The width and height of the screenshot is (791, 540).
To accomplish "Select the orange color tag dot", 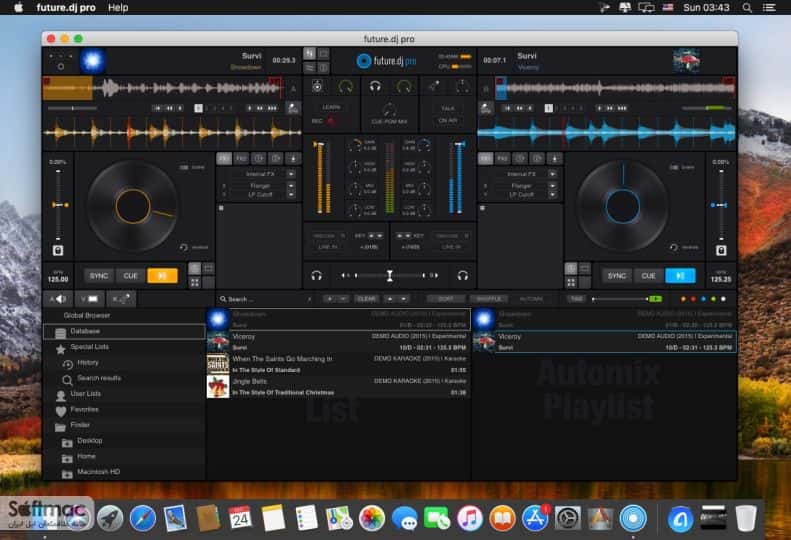I will click(x=683, y=299).
